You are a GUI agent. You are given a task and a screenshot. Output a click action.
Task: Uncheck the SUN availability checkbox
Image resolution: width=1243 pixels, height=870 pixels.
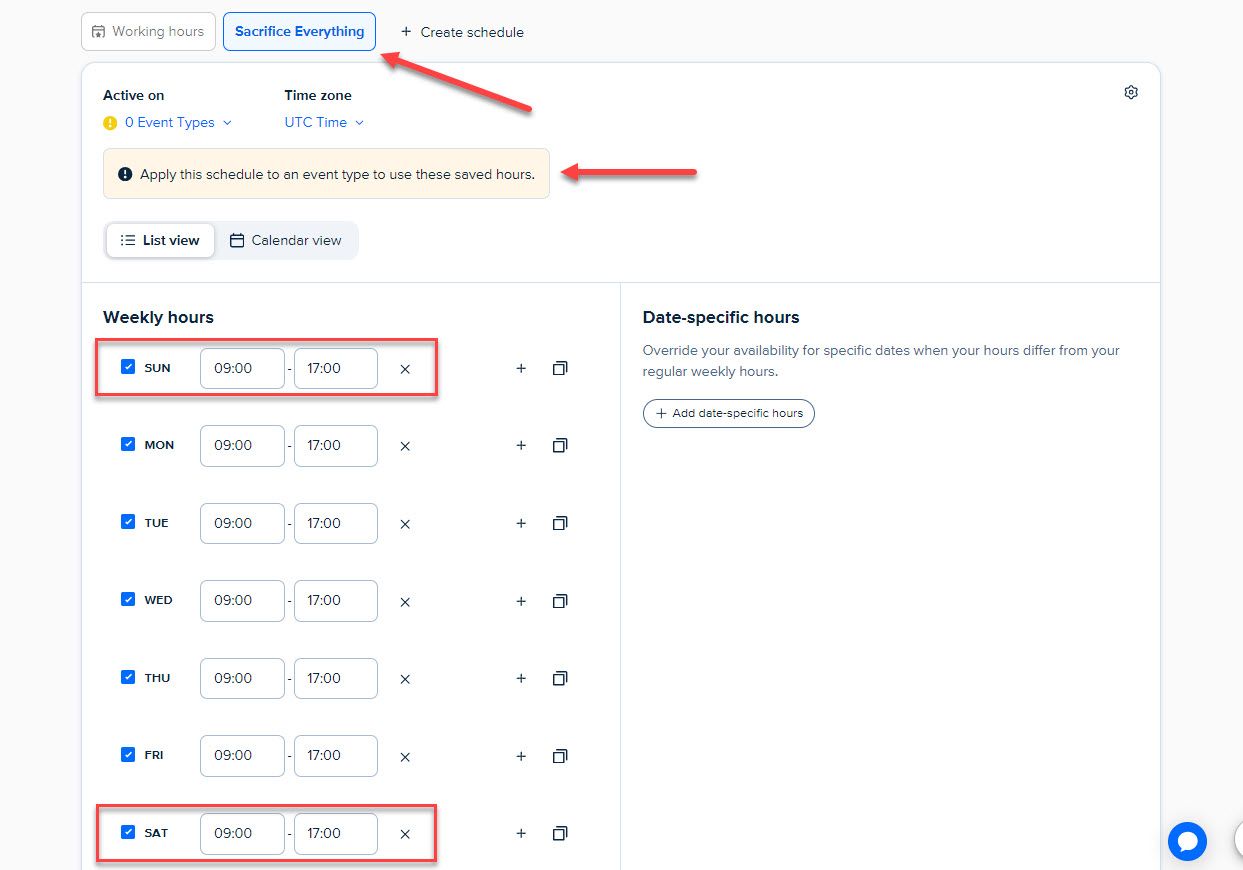tap(128, 366)
